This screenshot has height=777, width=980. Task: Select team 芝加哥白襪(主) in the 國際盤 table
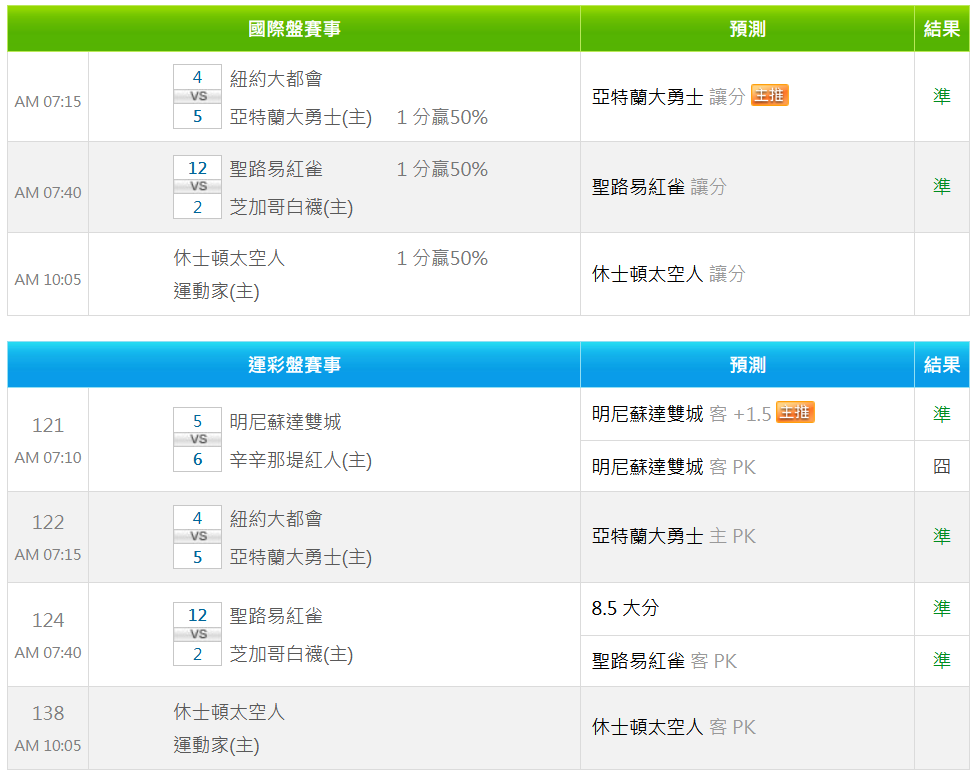(x=291, y=208)
